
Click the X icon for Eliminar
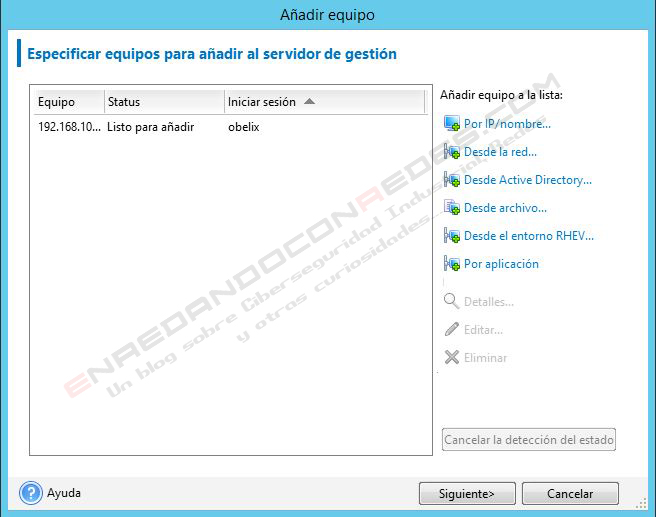pos(451,358)
